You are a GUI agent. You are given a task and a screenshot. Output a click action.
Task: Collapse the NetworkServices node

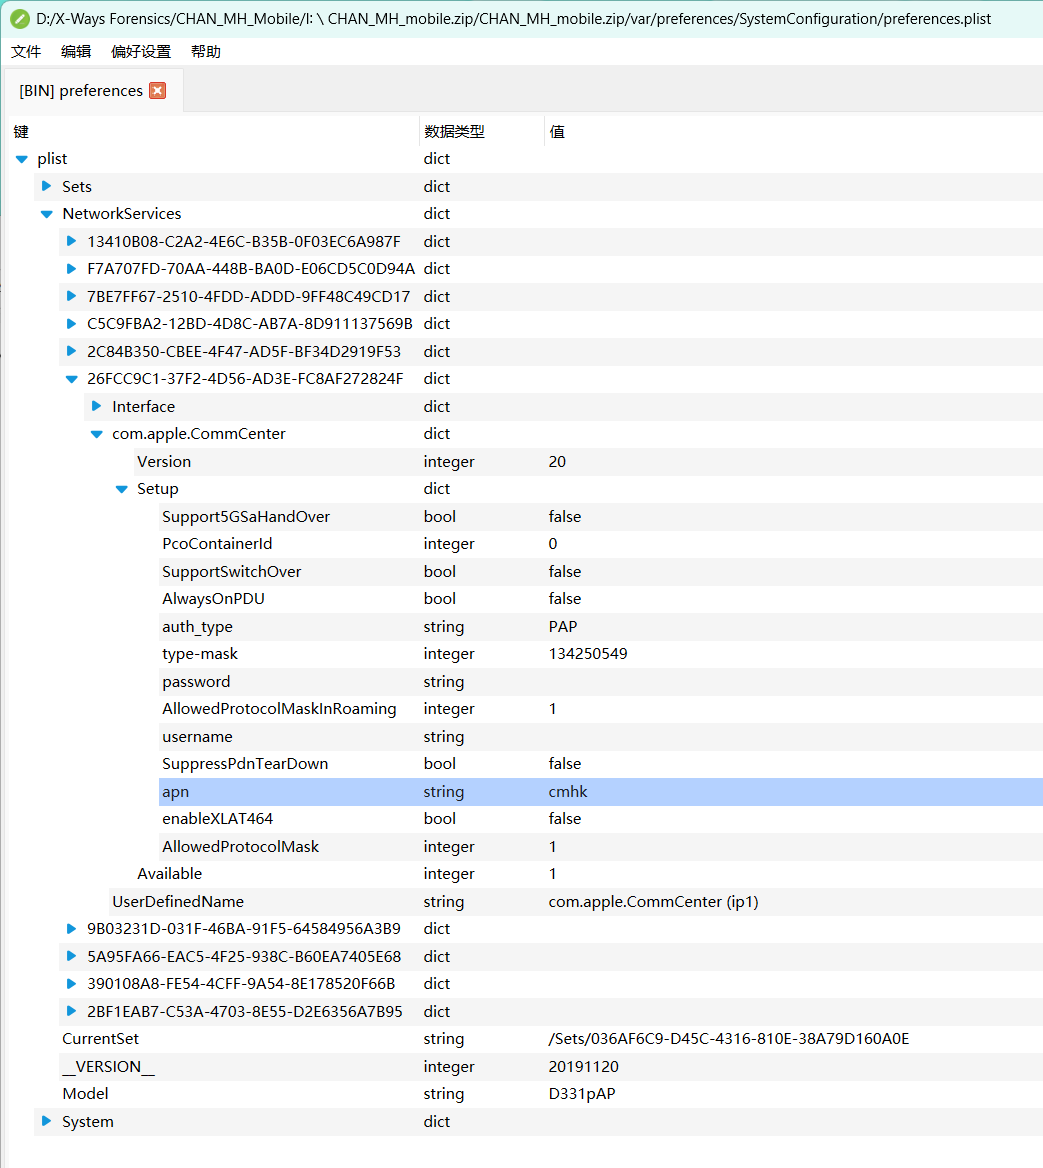click(x=46, y=214)
